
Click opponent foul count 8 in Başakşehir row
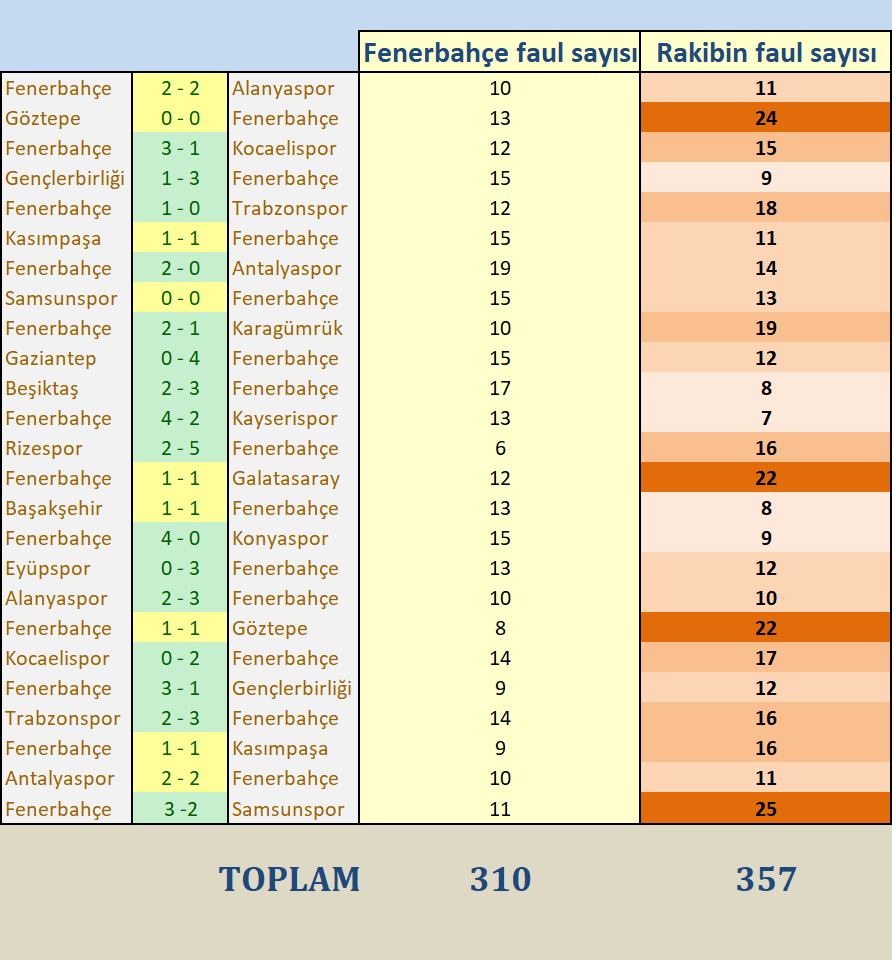(766, 508)
